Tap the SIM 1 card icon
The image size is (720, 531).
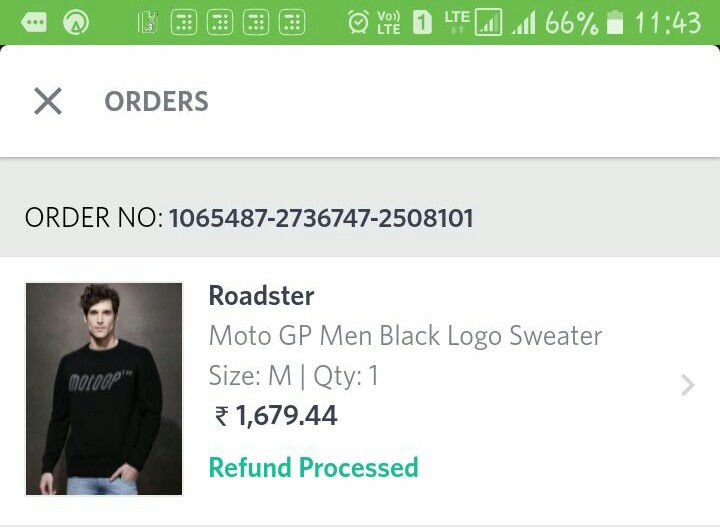click(x=422, y=23)
